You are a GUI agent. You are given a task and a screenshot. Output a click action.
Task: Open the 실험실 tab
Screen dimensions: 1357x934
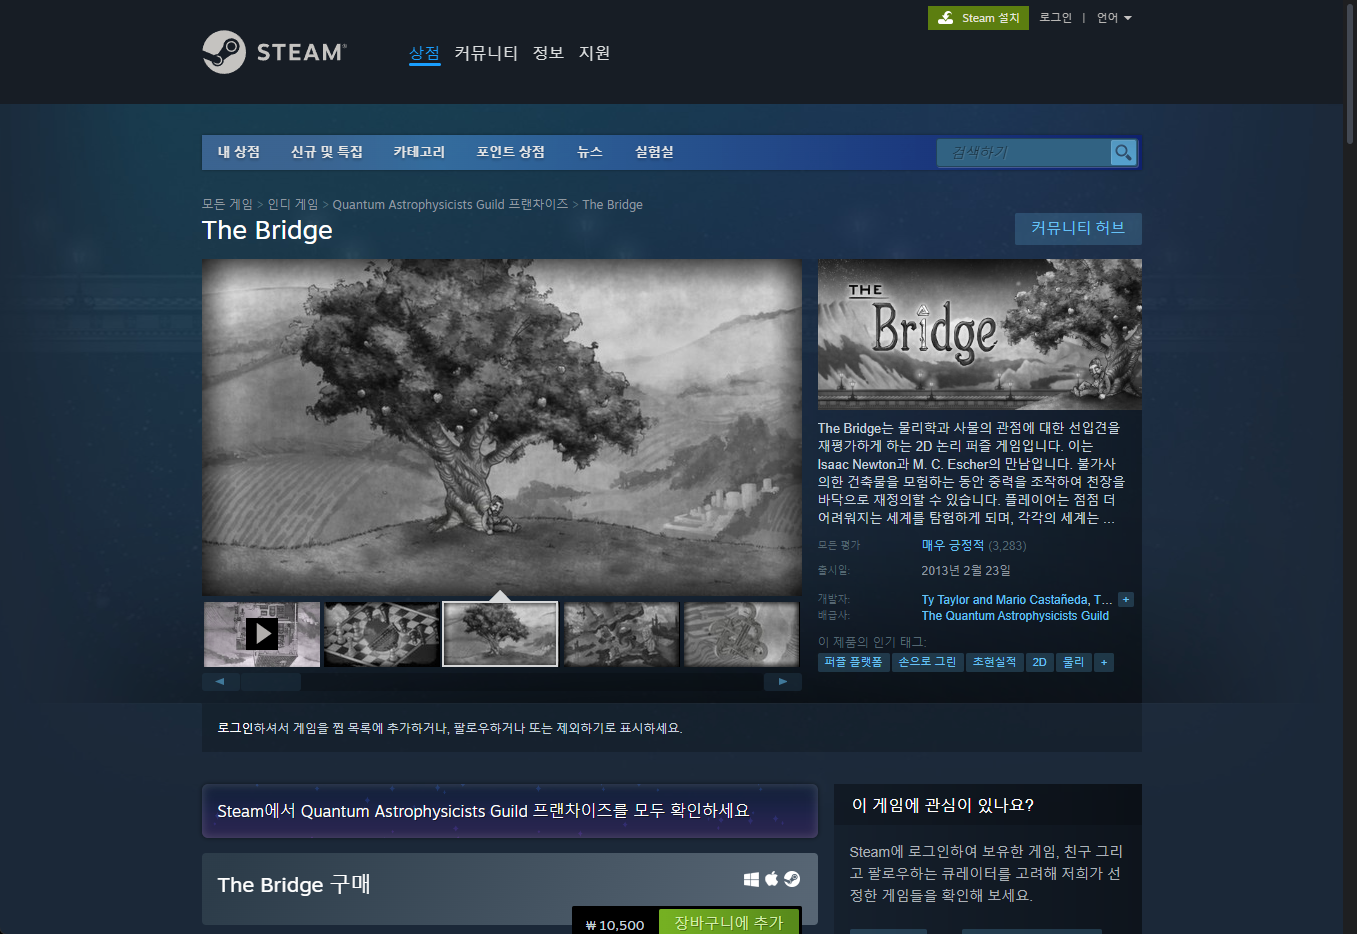click(654, 152)
